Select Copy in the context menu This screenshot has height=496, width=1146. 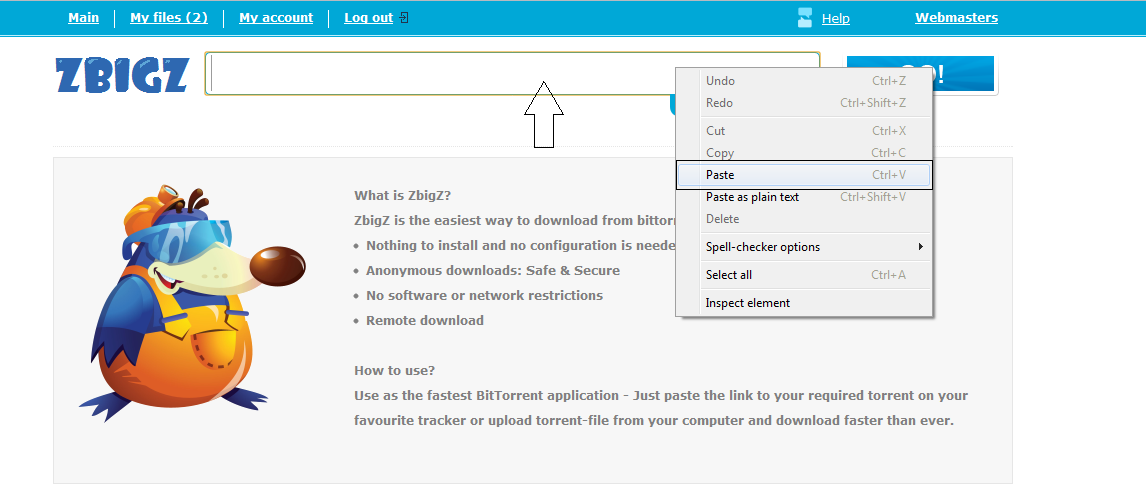pos(805,153)
